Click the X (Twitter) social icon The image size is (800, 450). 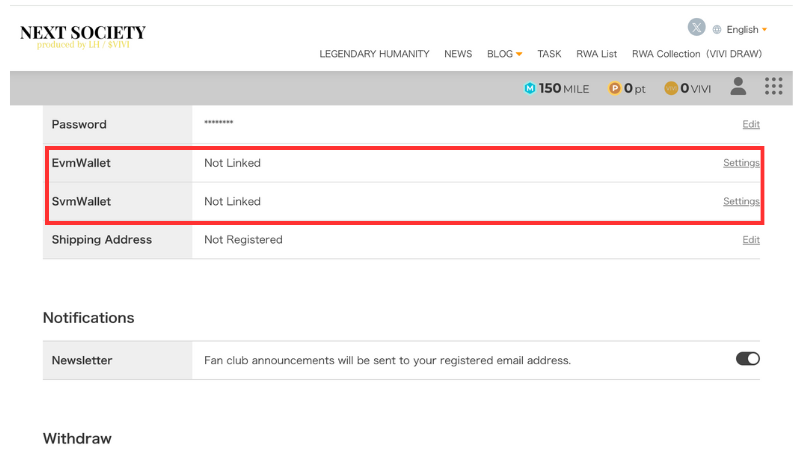[697, 28]
